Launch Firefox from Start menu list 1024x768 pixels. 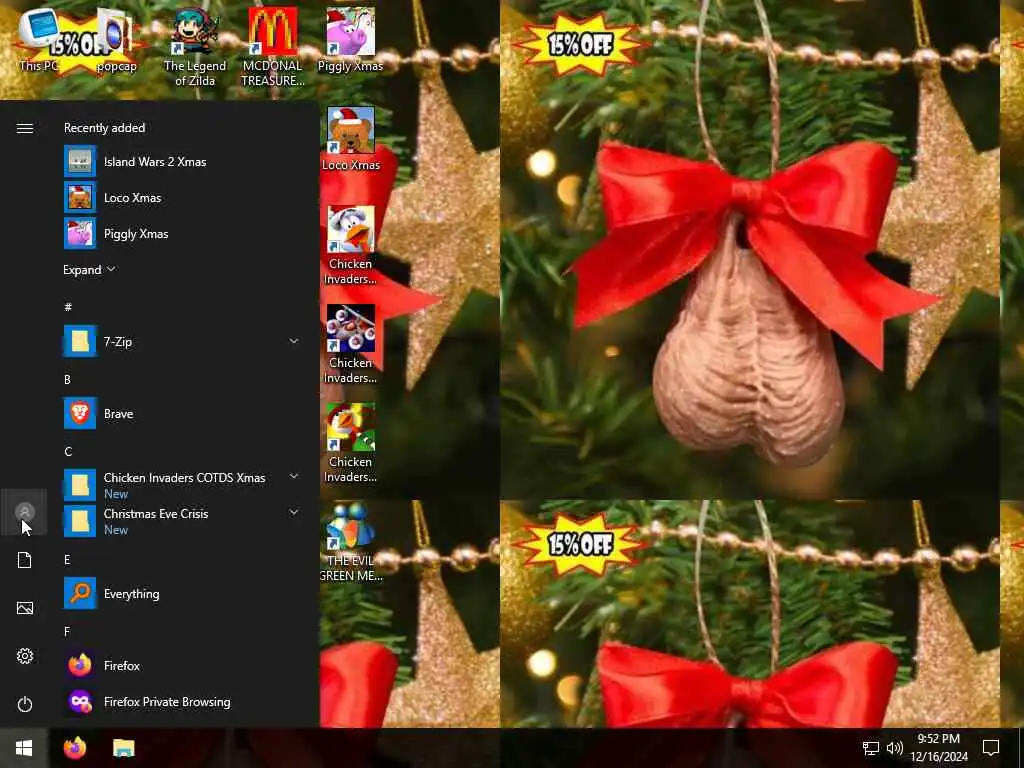tap(183, 665)
